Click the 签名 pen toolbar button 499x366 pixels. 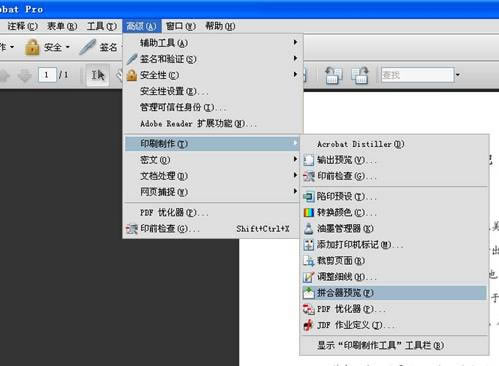(x=98, y=47)
